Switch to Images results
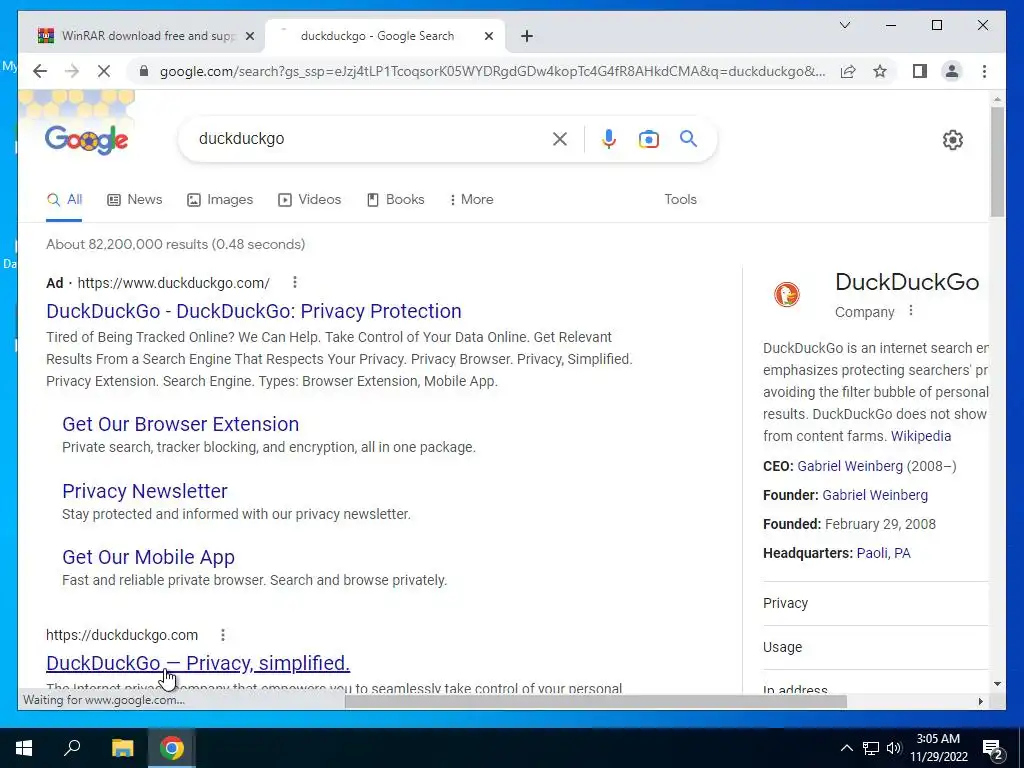The image size is (1024, 768). pyautogui.click(x=220, y=200)
